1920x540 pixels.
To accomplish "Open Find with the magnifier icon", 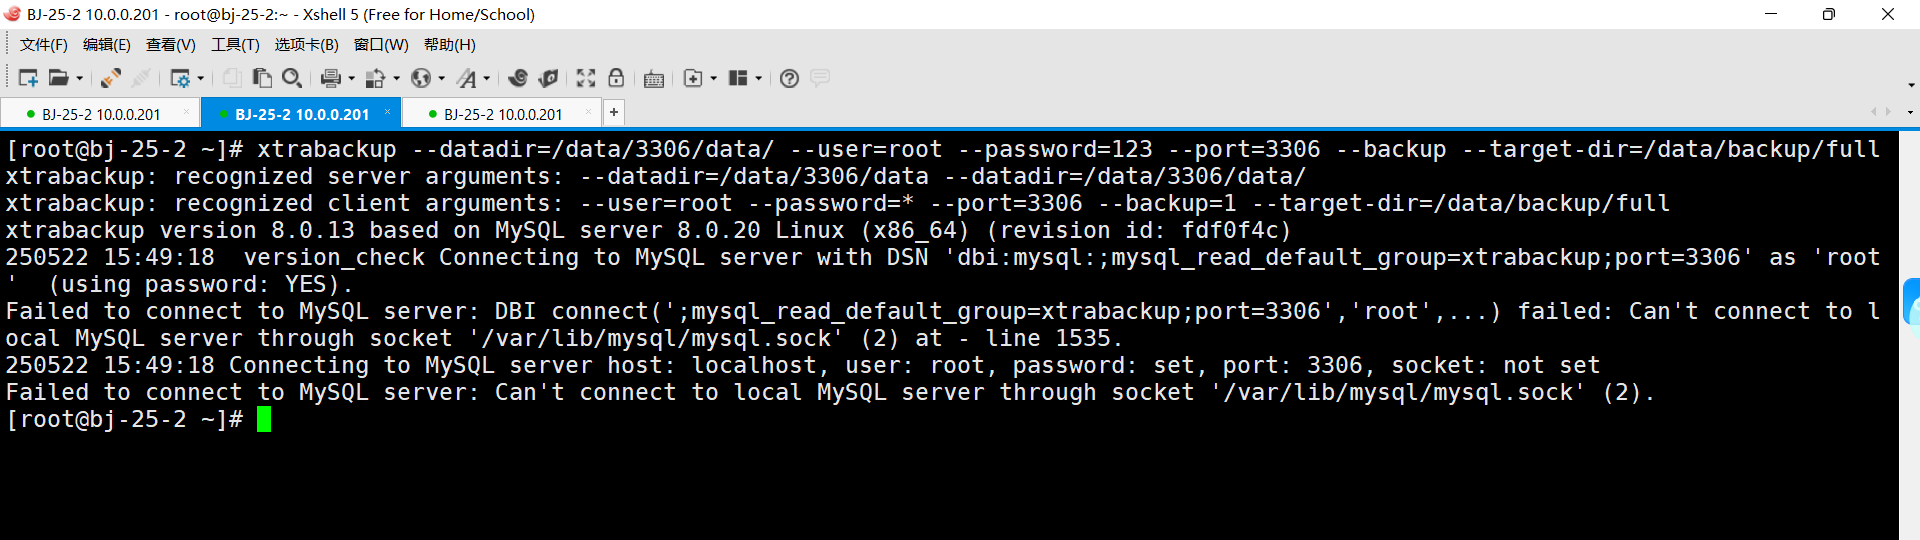I will tap(292, 78).
